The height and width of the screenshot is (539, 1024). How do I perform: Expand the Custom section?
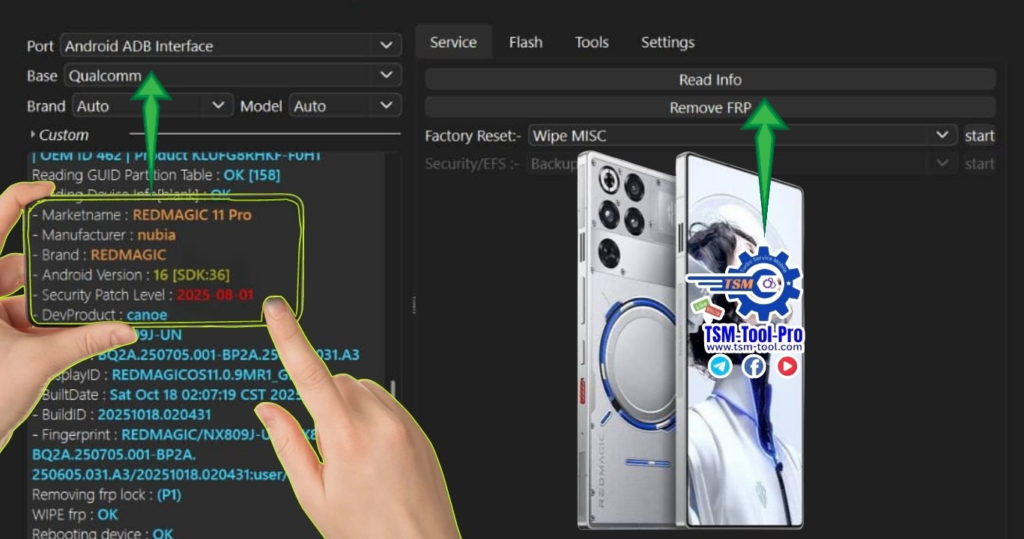(59, 135)
